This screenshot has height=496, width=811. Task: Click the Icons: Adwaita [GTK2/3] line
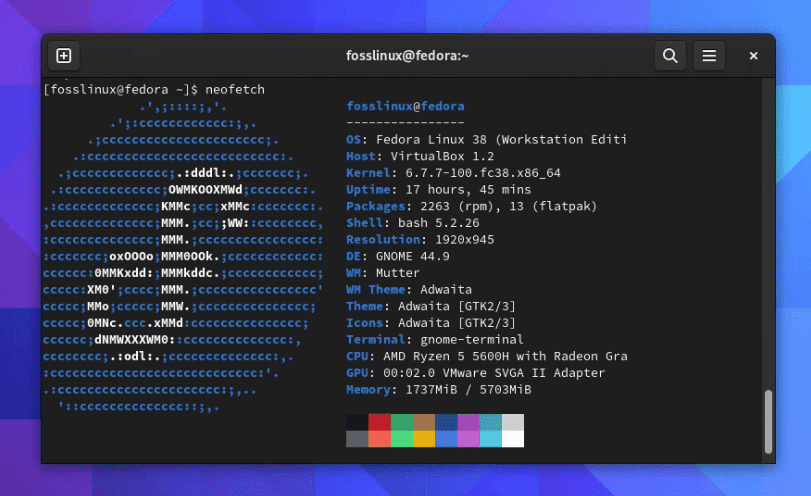[431, 323]
